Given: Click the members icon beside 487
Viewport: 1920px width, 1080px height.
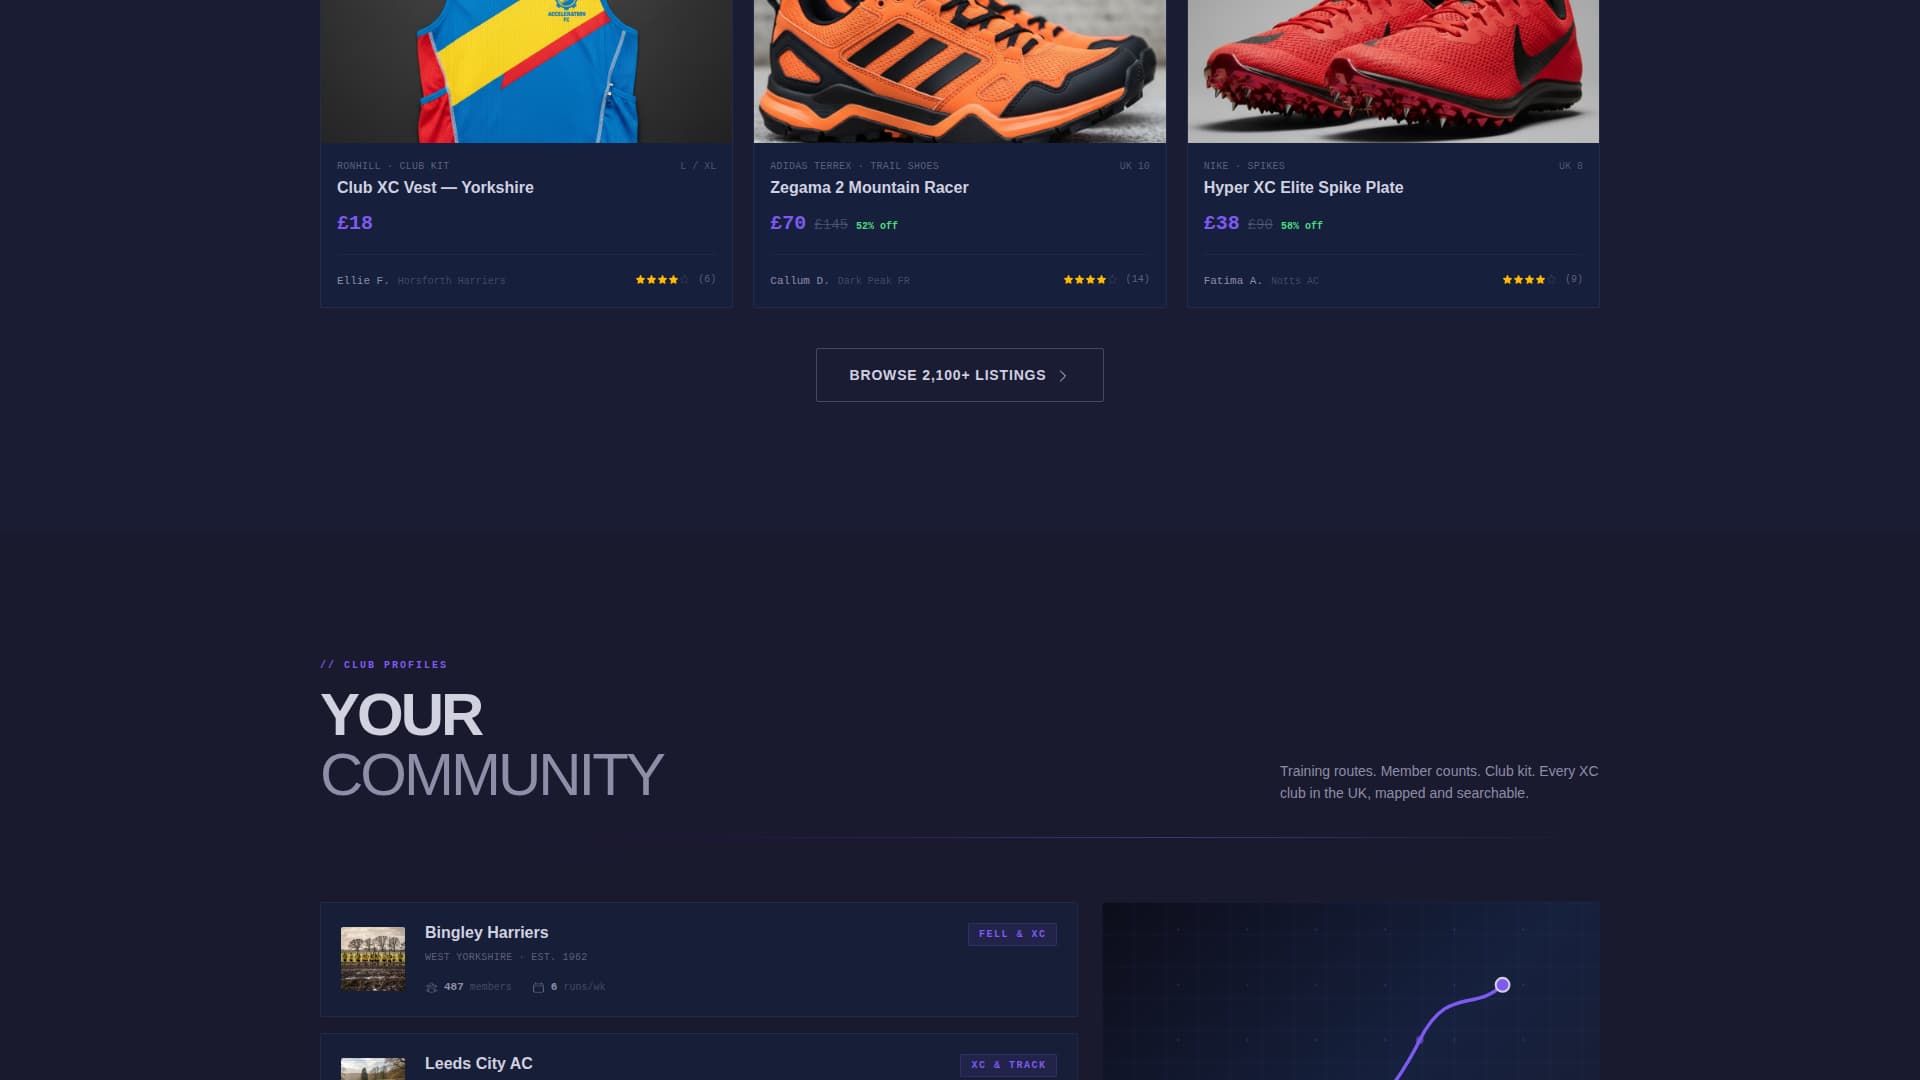Looking at the screenshot, I should click(432, 988).
